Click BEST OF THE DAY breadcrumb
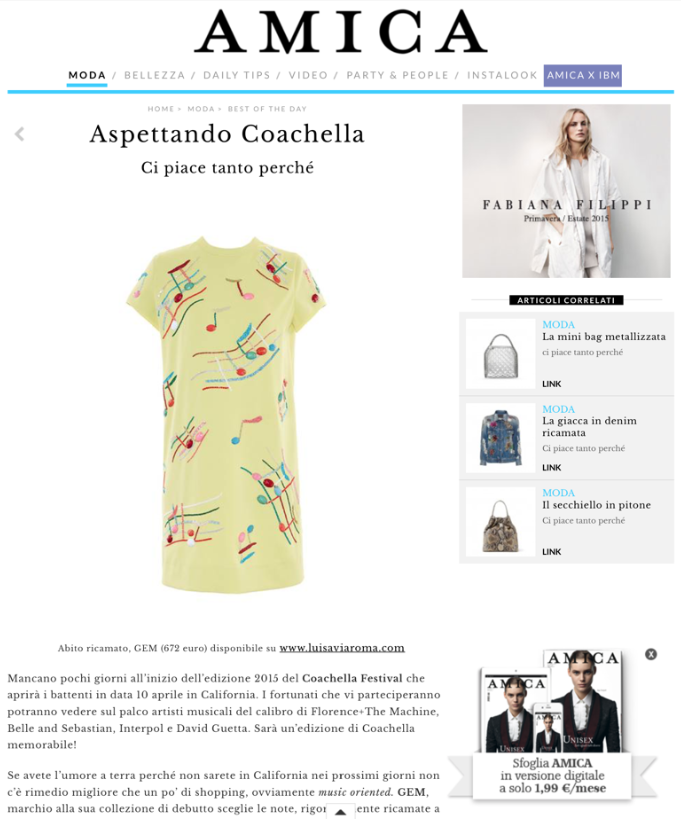 (x=267, y=109)
